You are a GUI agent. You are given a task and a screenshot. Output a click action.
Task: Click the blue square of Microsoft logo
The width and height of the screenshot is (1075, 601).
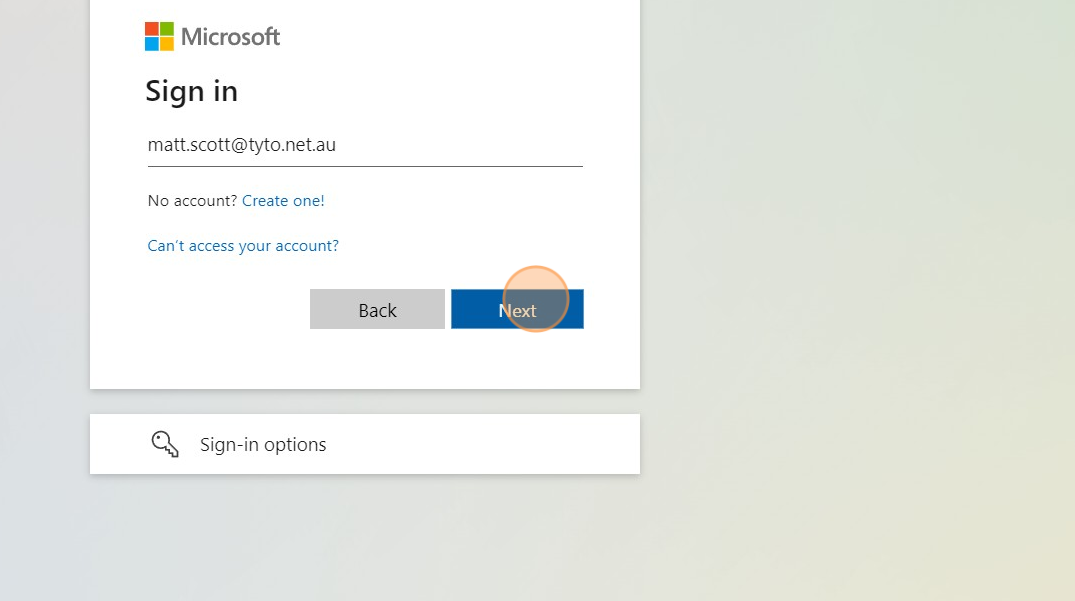coord(152,44)
